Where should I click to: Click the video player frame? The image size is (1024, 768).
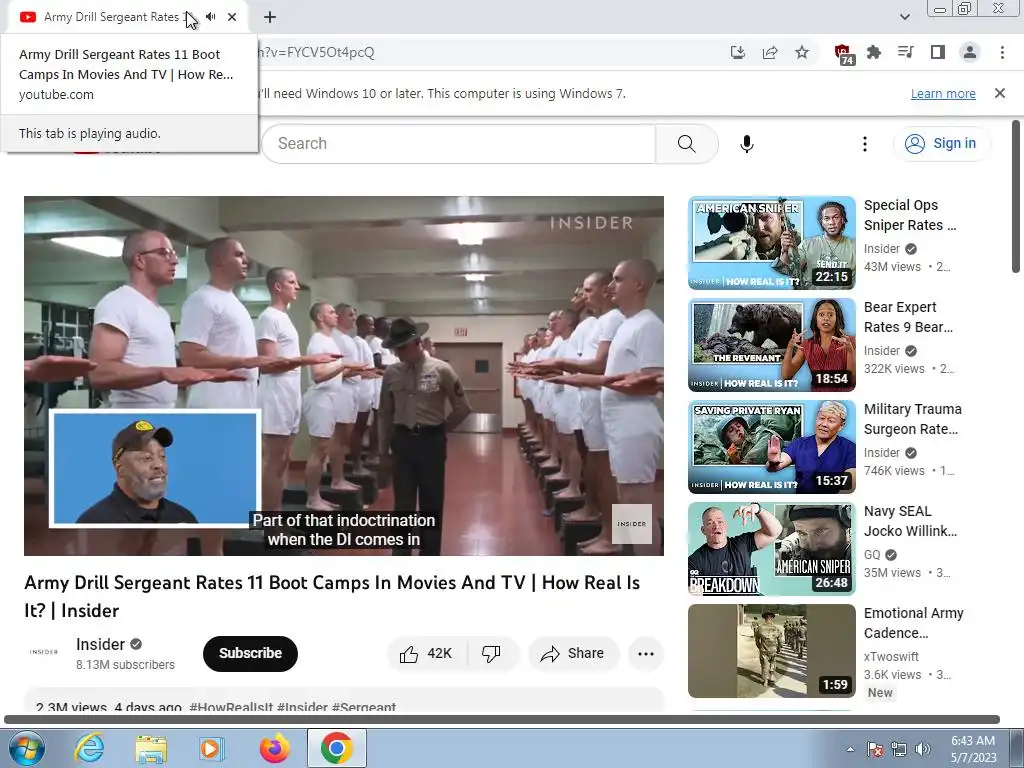(344, 376)
